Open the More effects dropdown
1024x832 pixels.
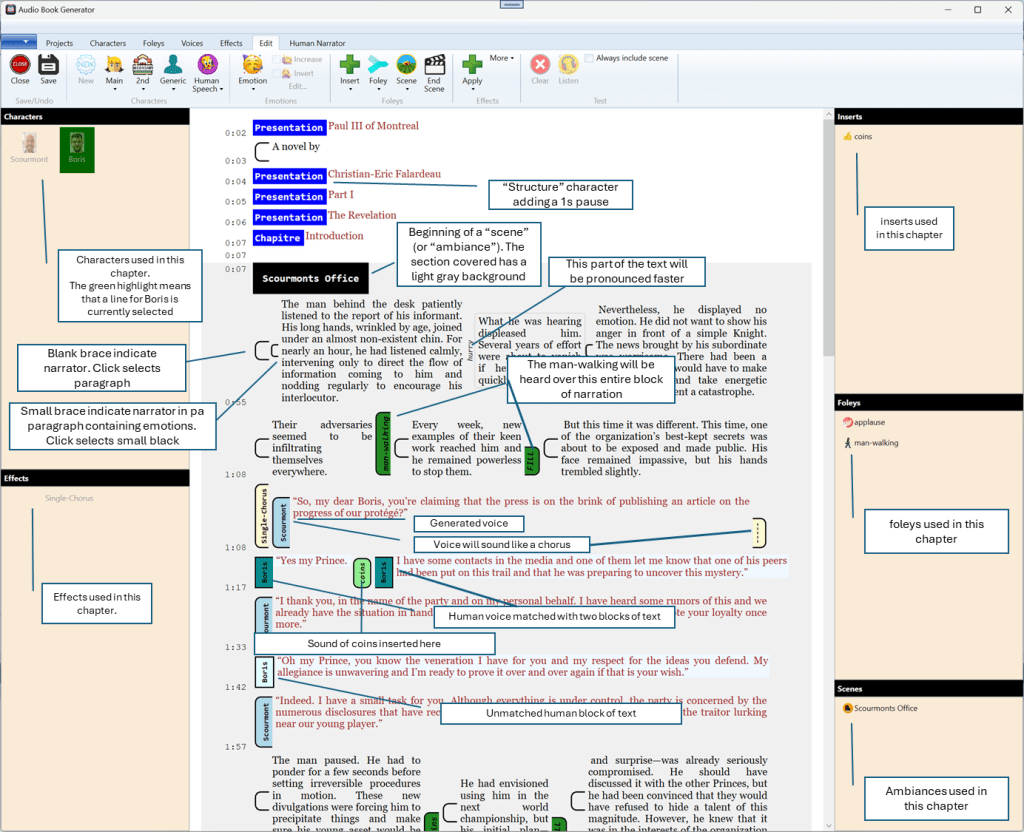(x=502, y=58)
